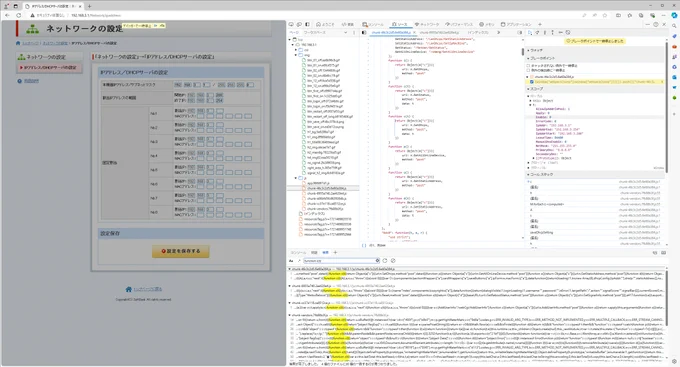This screenshot has width=680, height=367.
Task: Click the yellow save settings button
Action: tap(180, 251)
